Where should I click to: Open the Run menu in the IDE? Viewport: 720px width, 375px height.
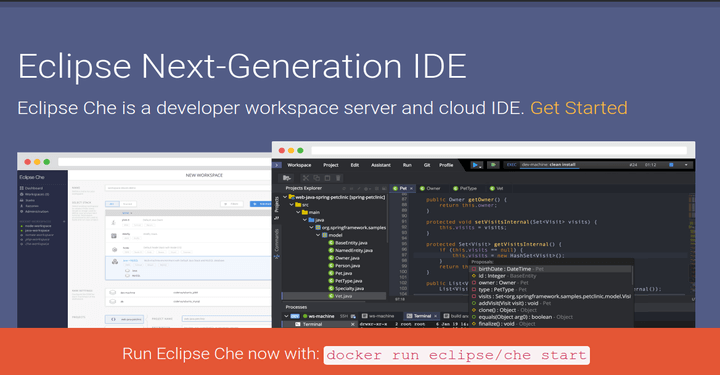(x=407, y=165)
